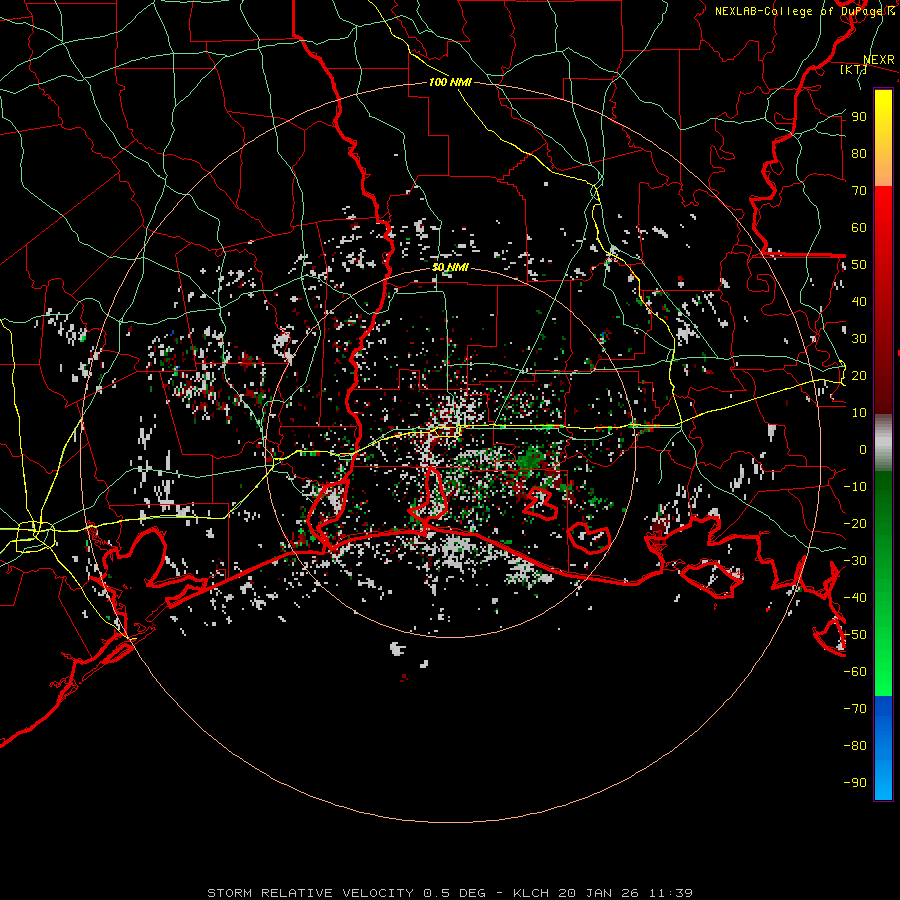Select the -40 value on the velocity scale
Image resolution: width=900 pixels, height=900 pixels.
(x=855, y=598)
